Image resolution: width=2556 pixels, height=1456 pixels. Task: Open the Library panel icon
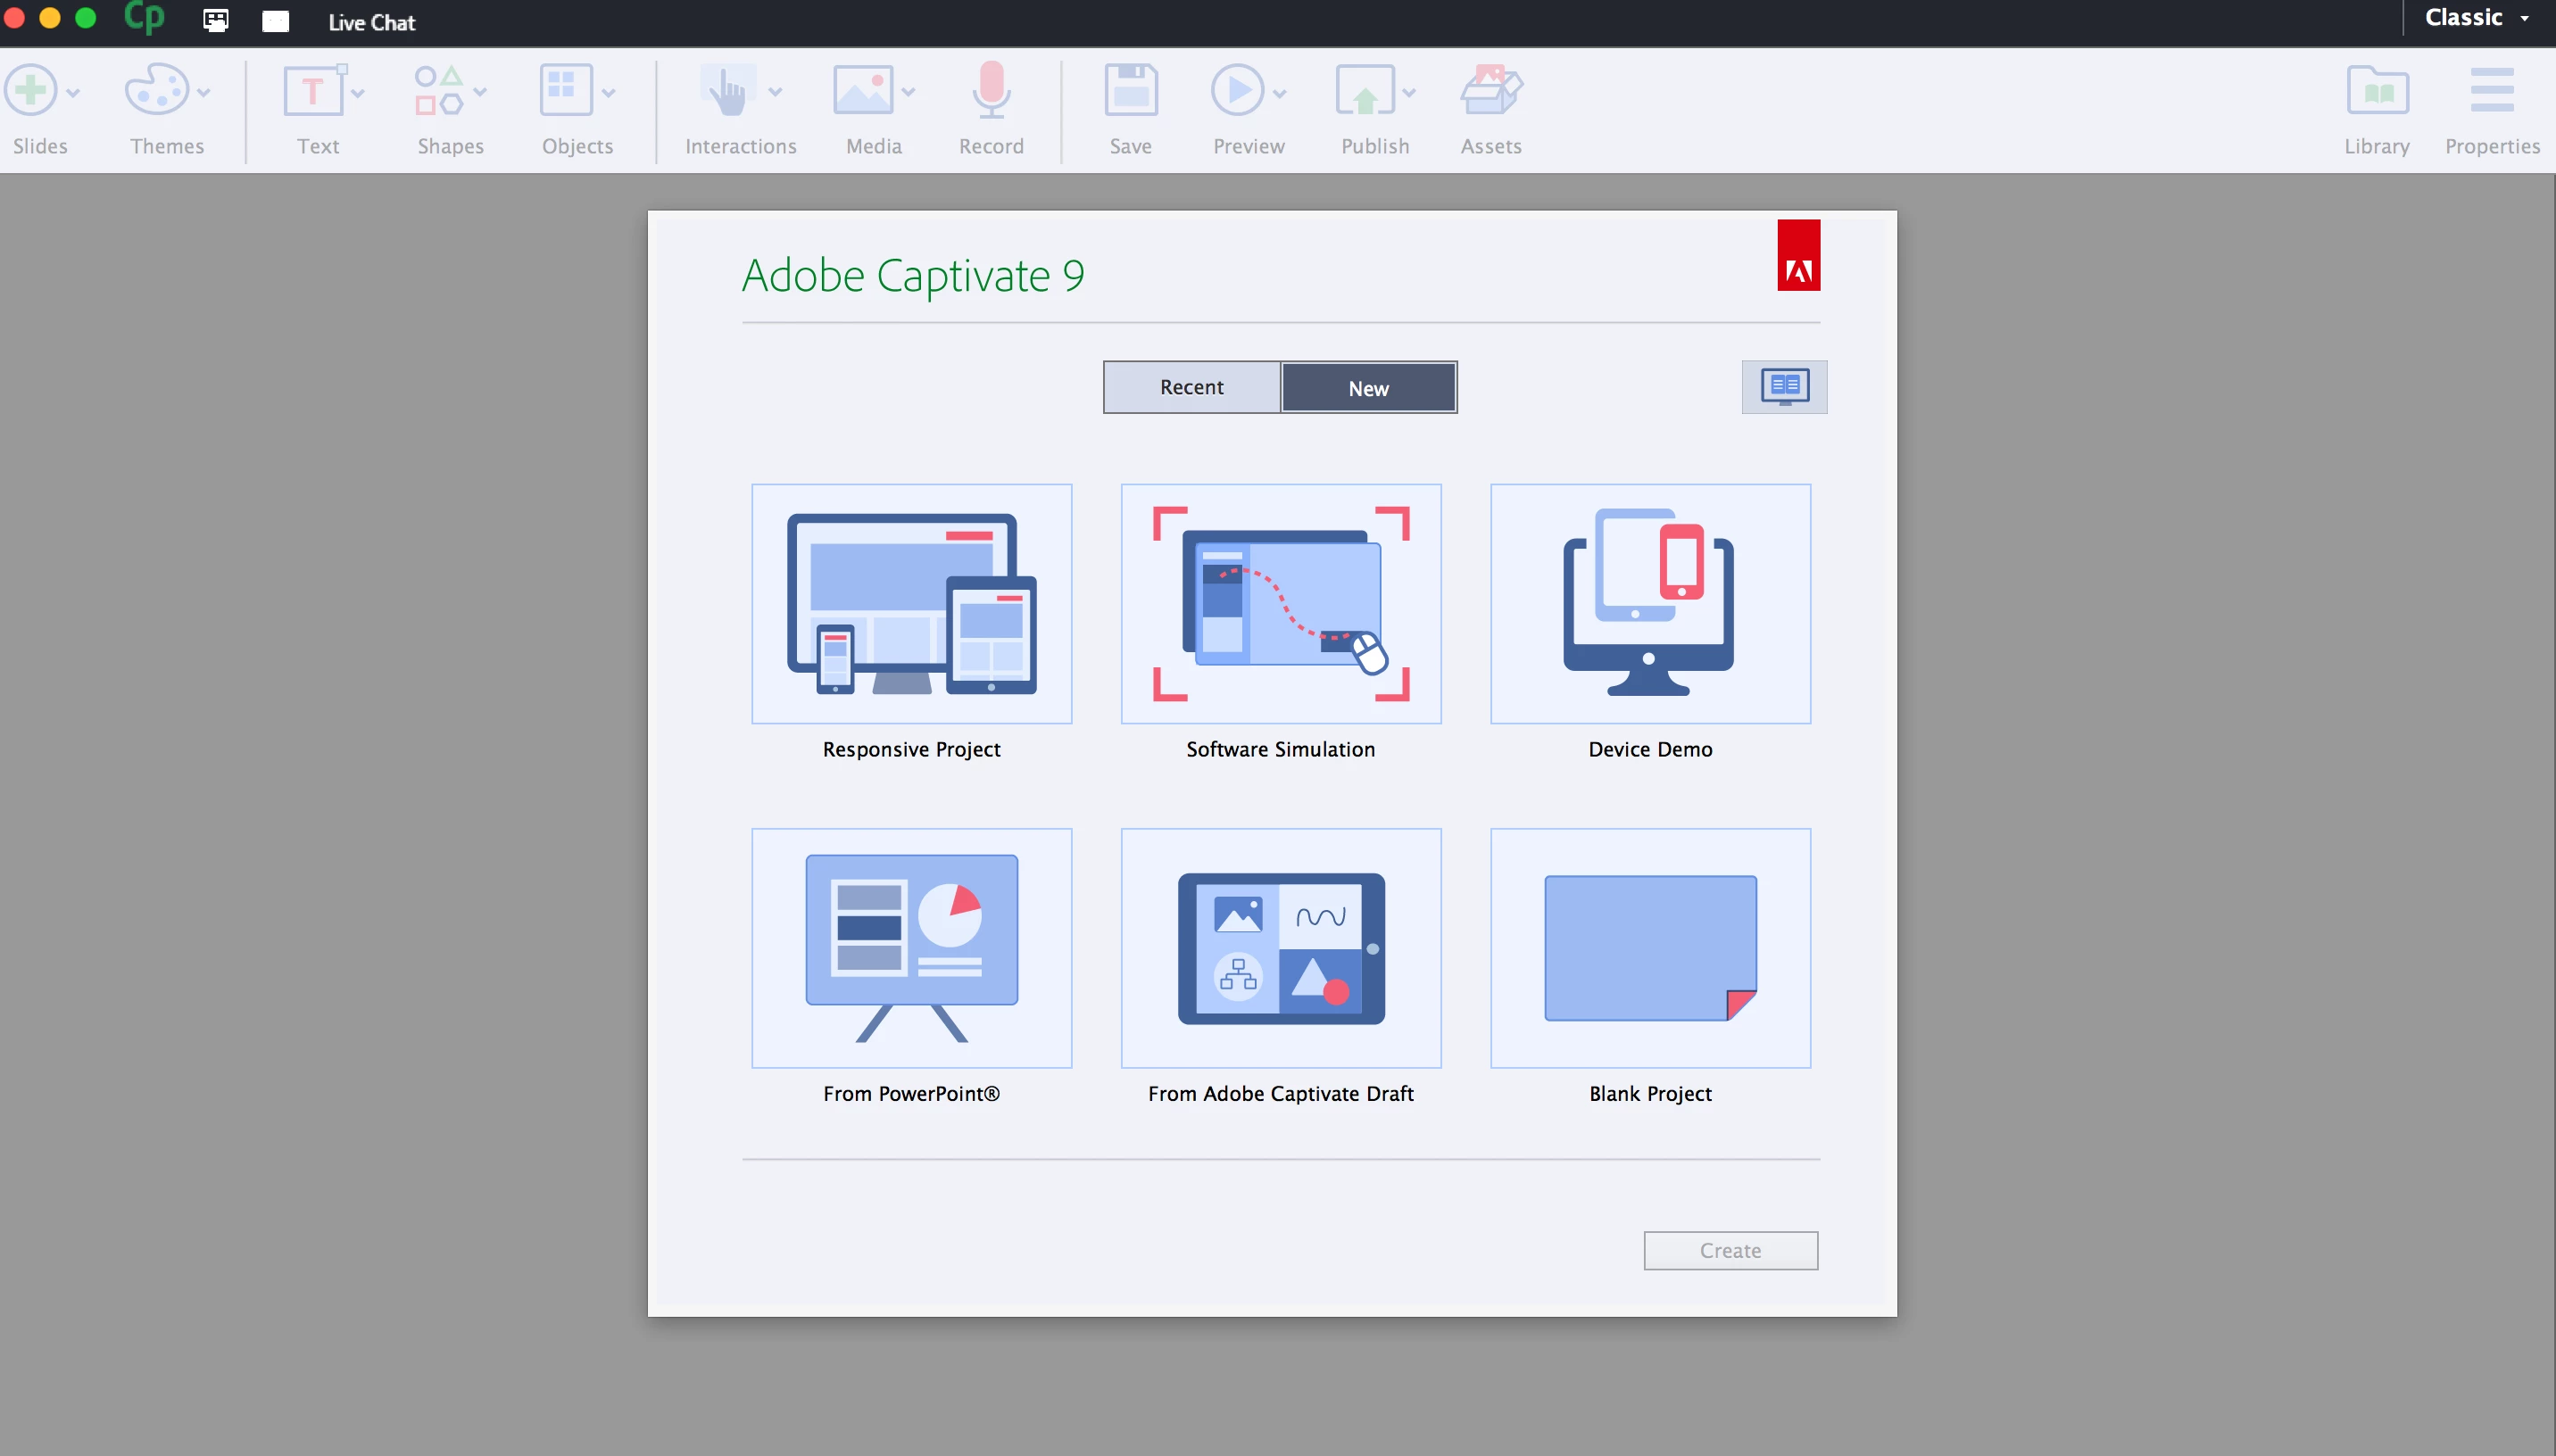click(2377, 91)
